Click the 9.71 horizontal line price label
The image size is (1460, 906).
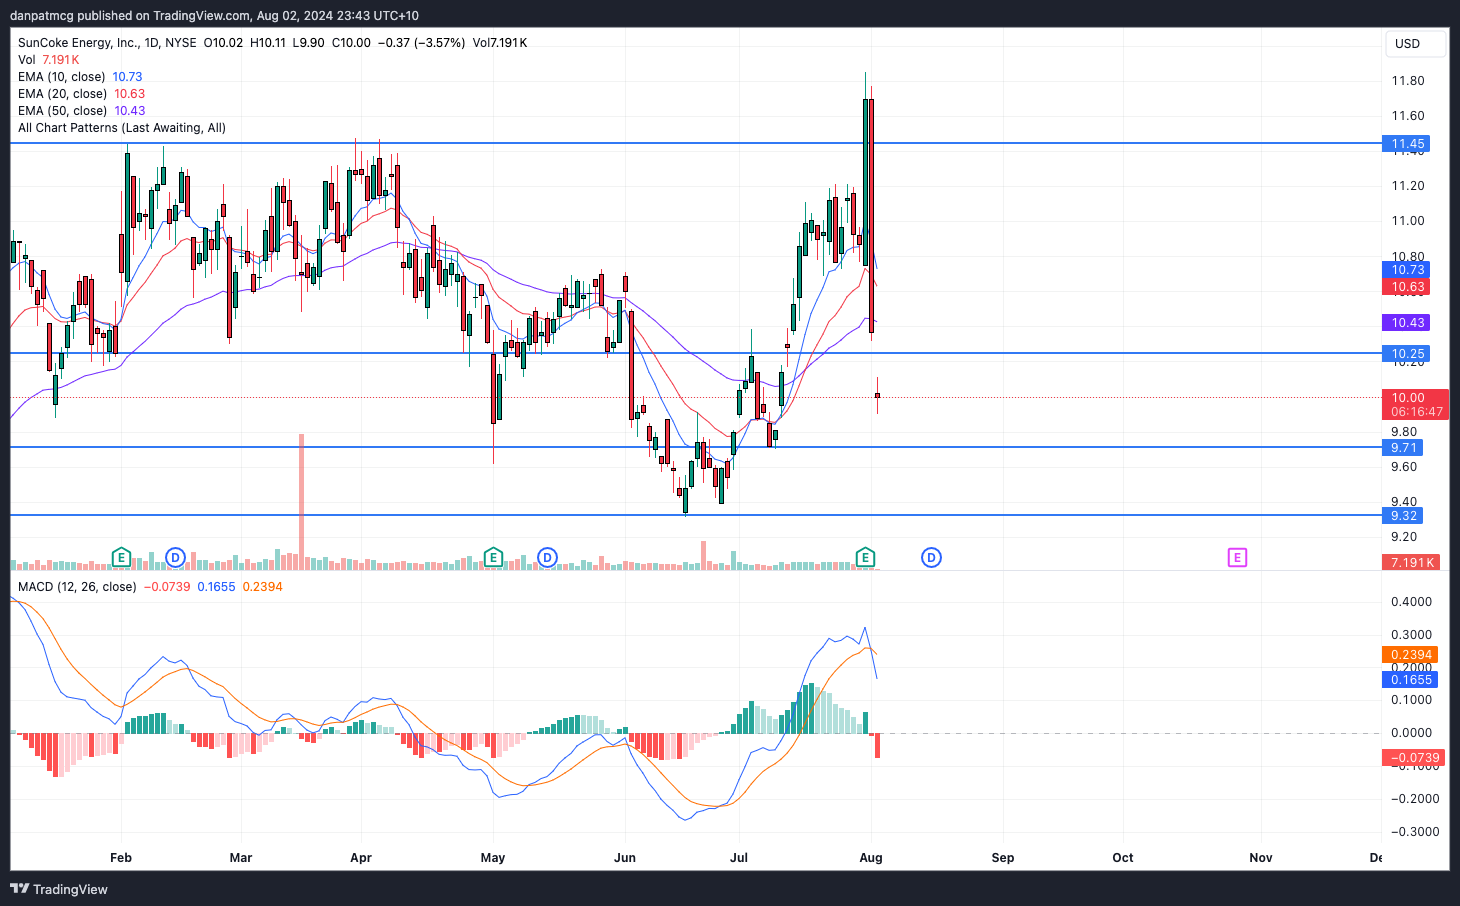1404,447
